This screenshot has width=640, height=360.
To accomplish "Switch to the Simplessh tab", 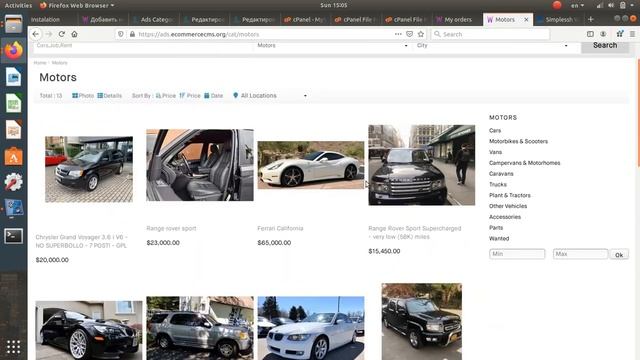I will [558, 19].
